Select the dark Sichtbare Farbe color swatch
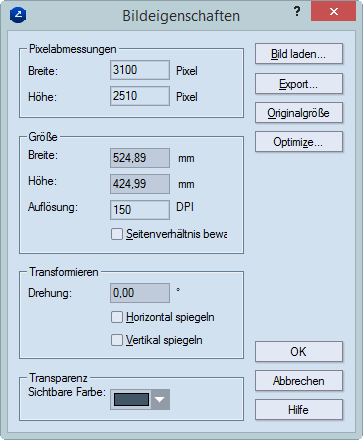 coord(131,399)
